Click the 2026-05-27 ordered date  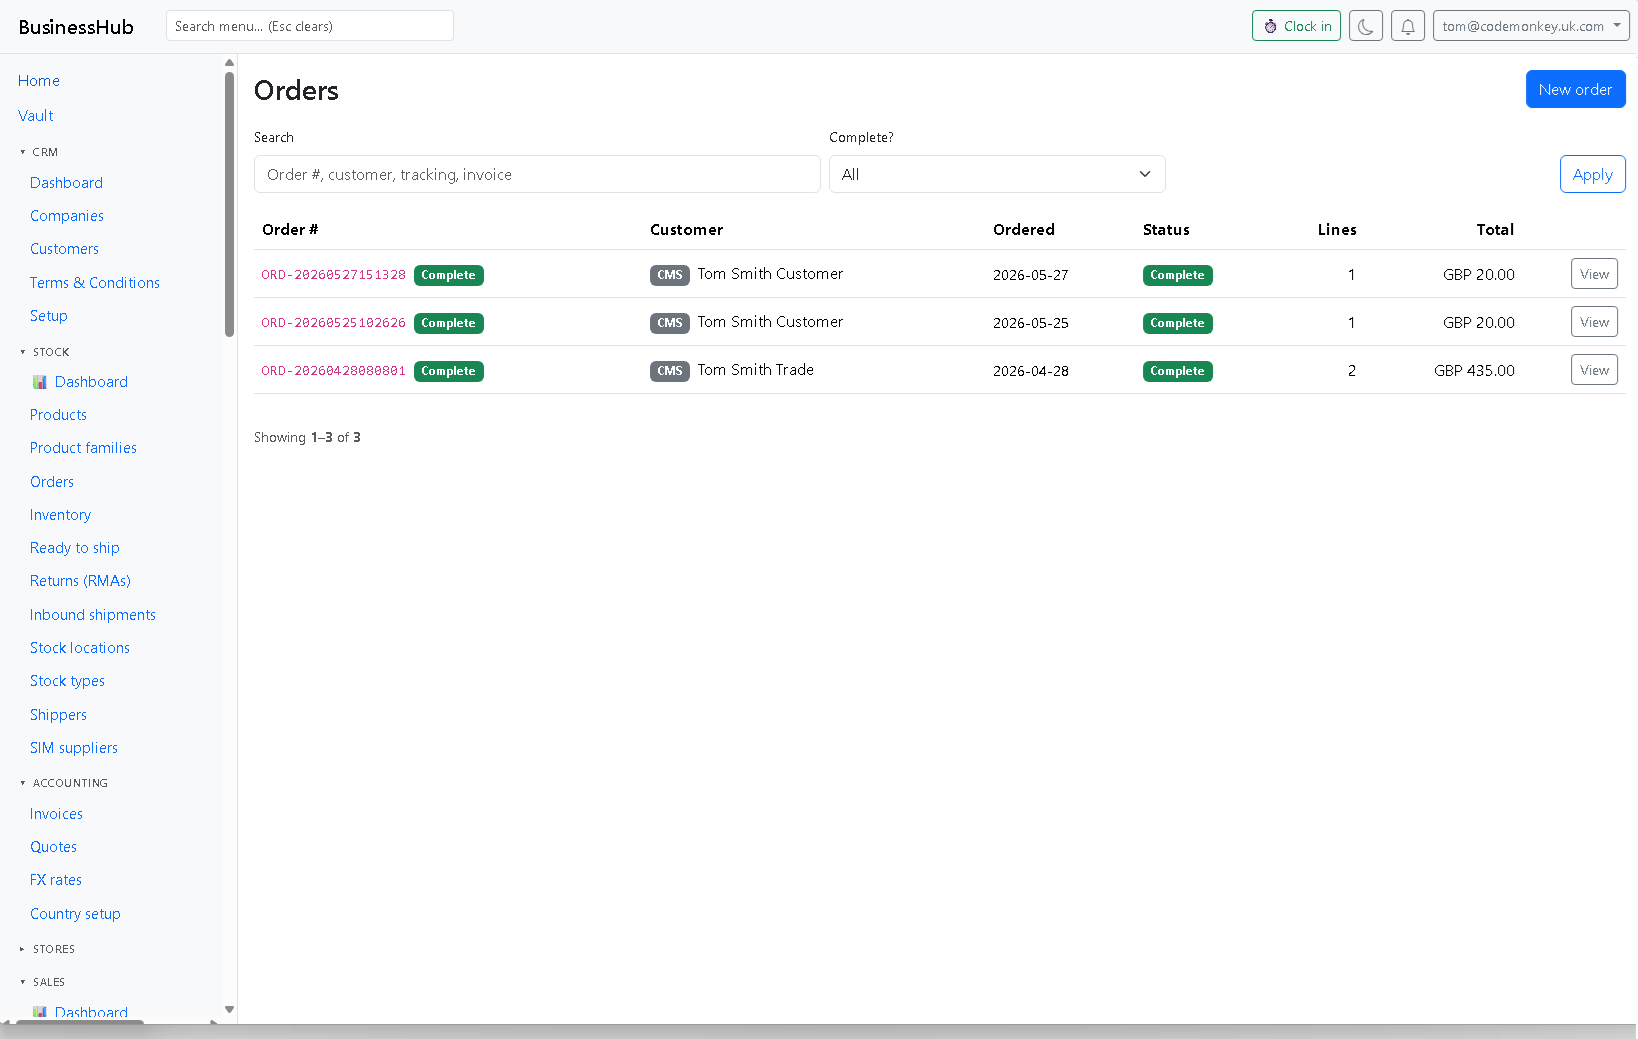coord(1031,275)
